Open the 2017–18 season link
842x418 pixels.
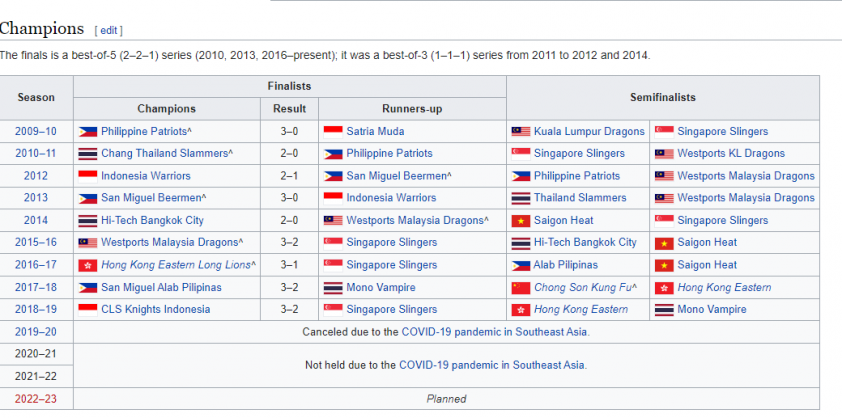click(35, 288)
